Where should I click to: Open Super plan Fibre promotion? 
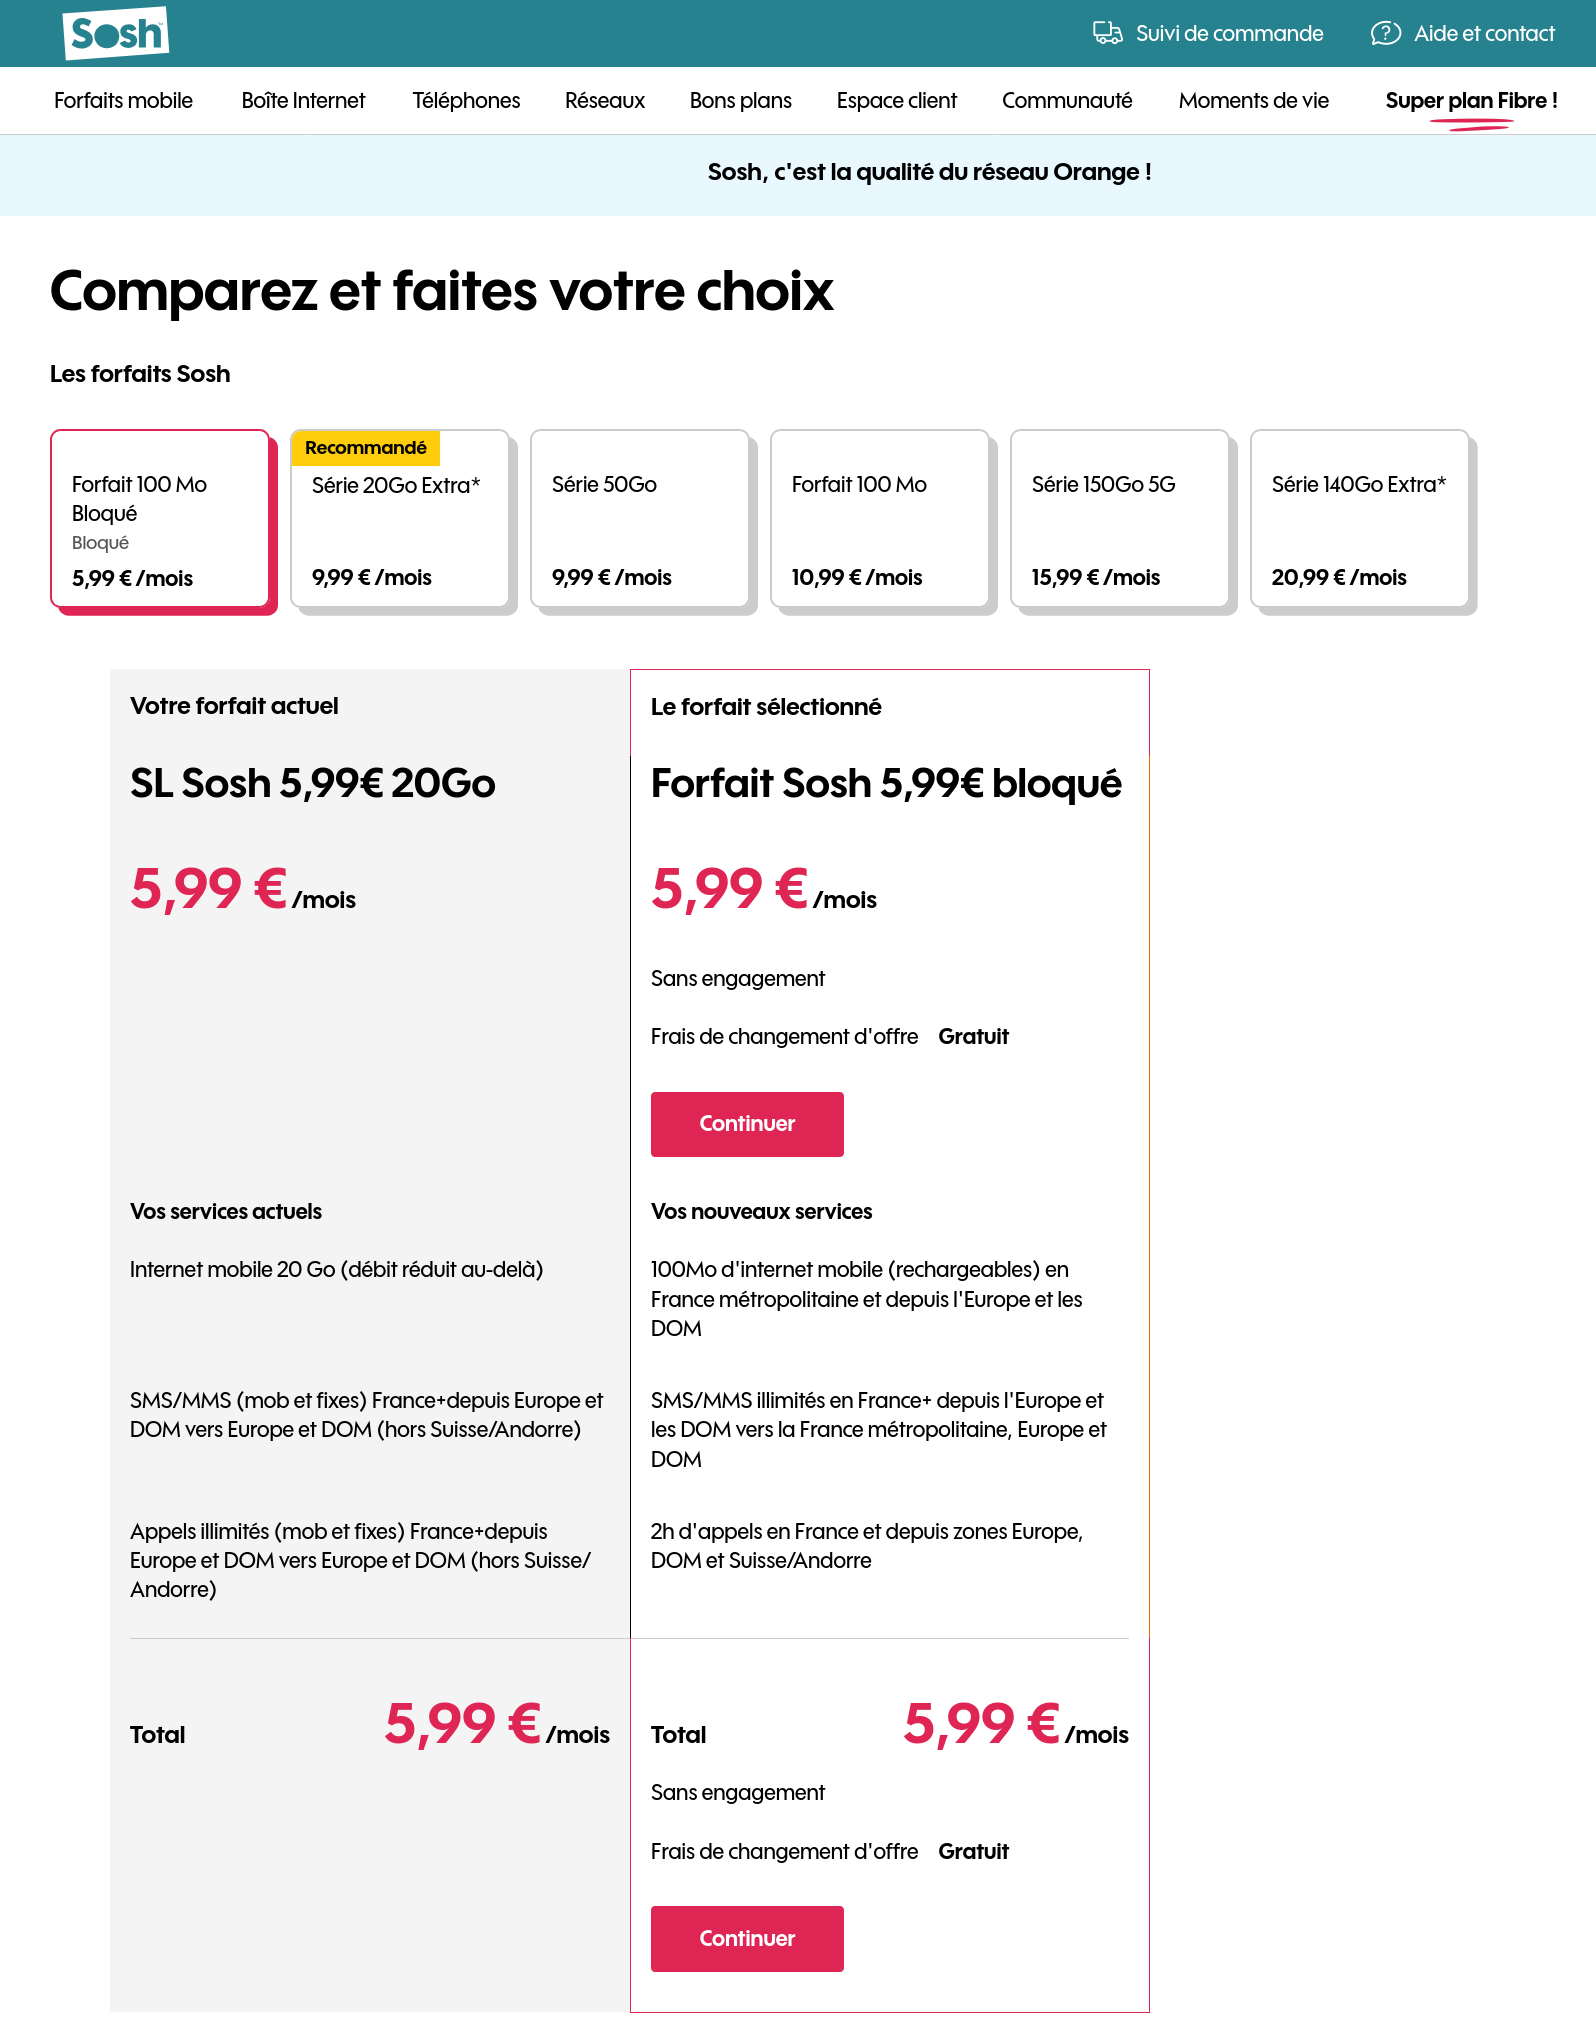click(1471, 101)
